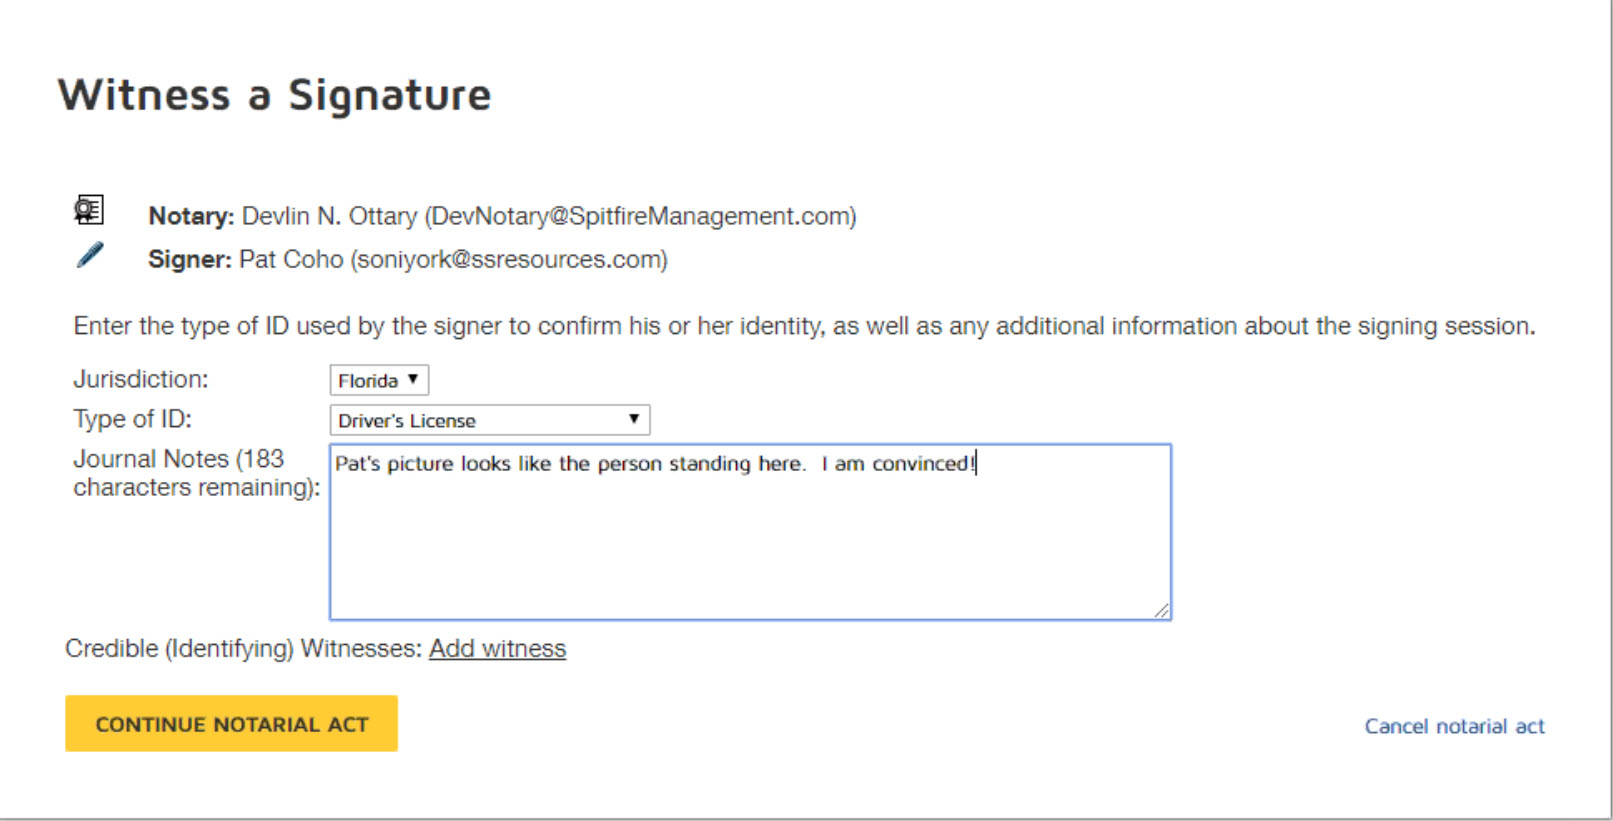Click the Credible (Identifying) Witnesses label
This screenshot has width=1613, height=821.
point(243,649)
